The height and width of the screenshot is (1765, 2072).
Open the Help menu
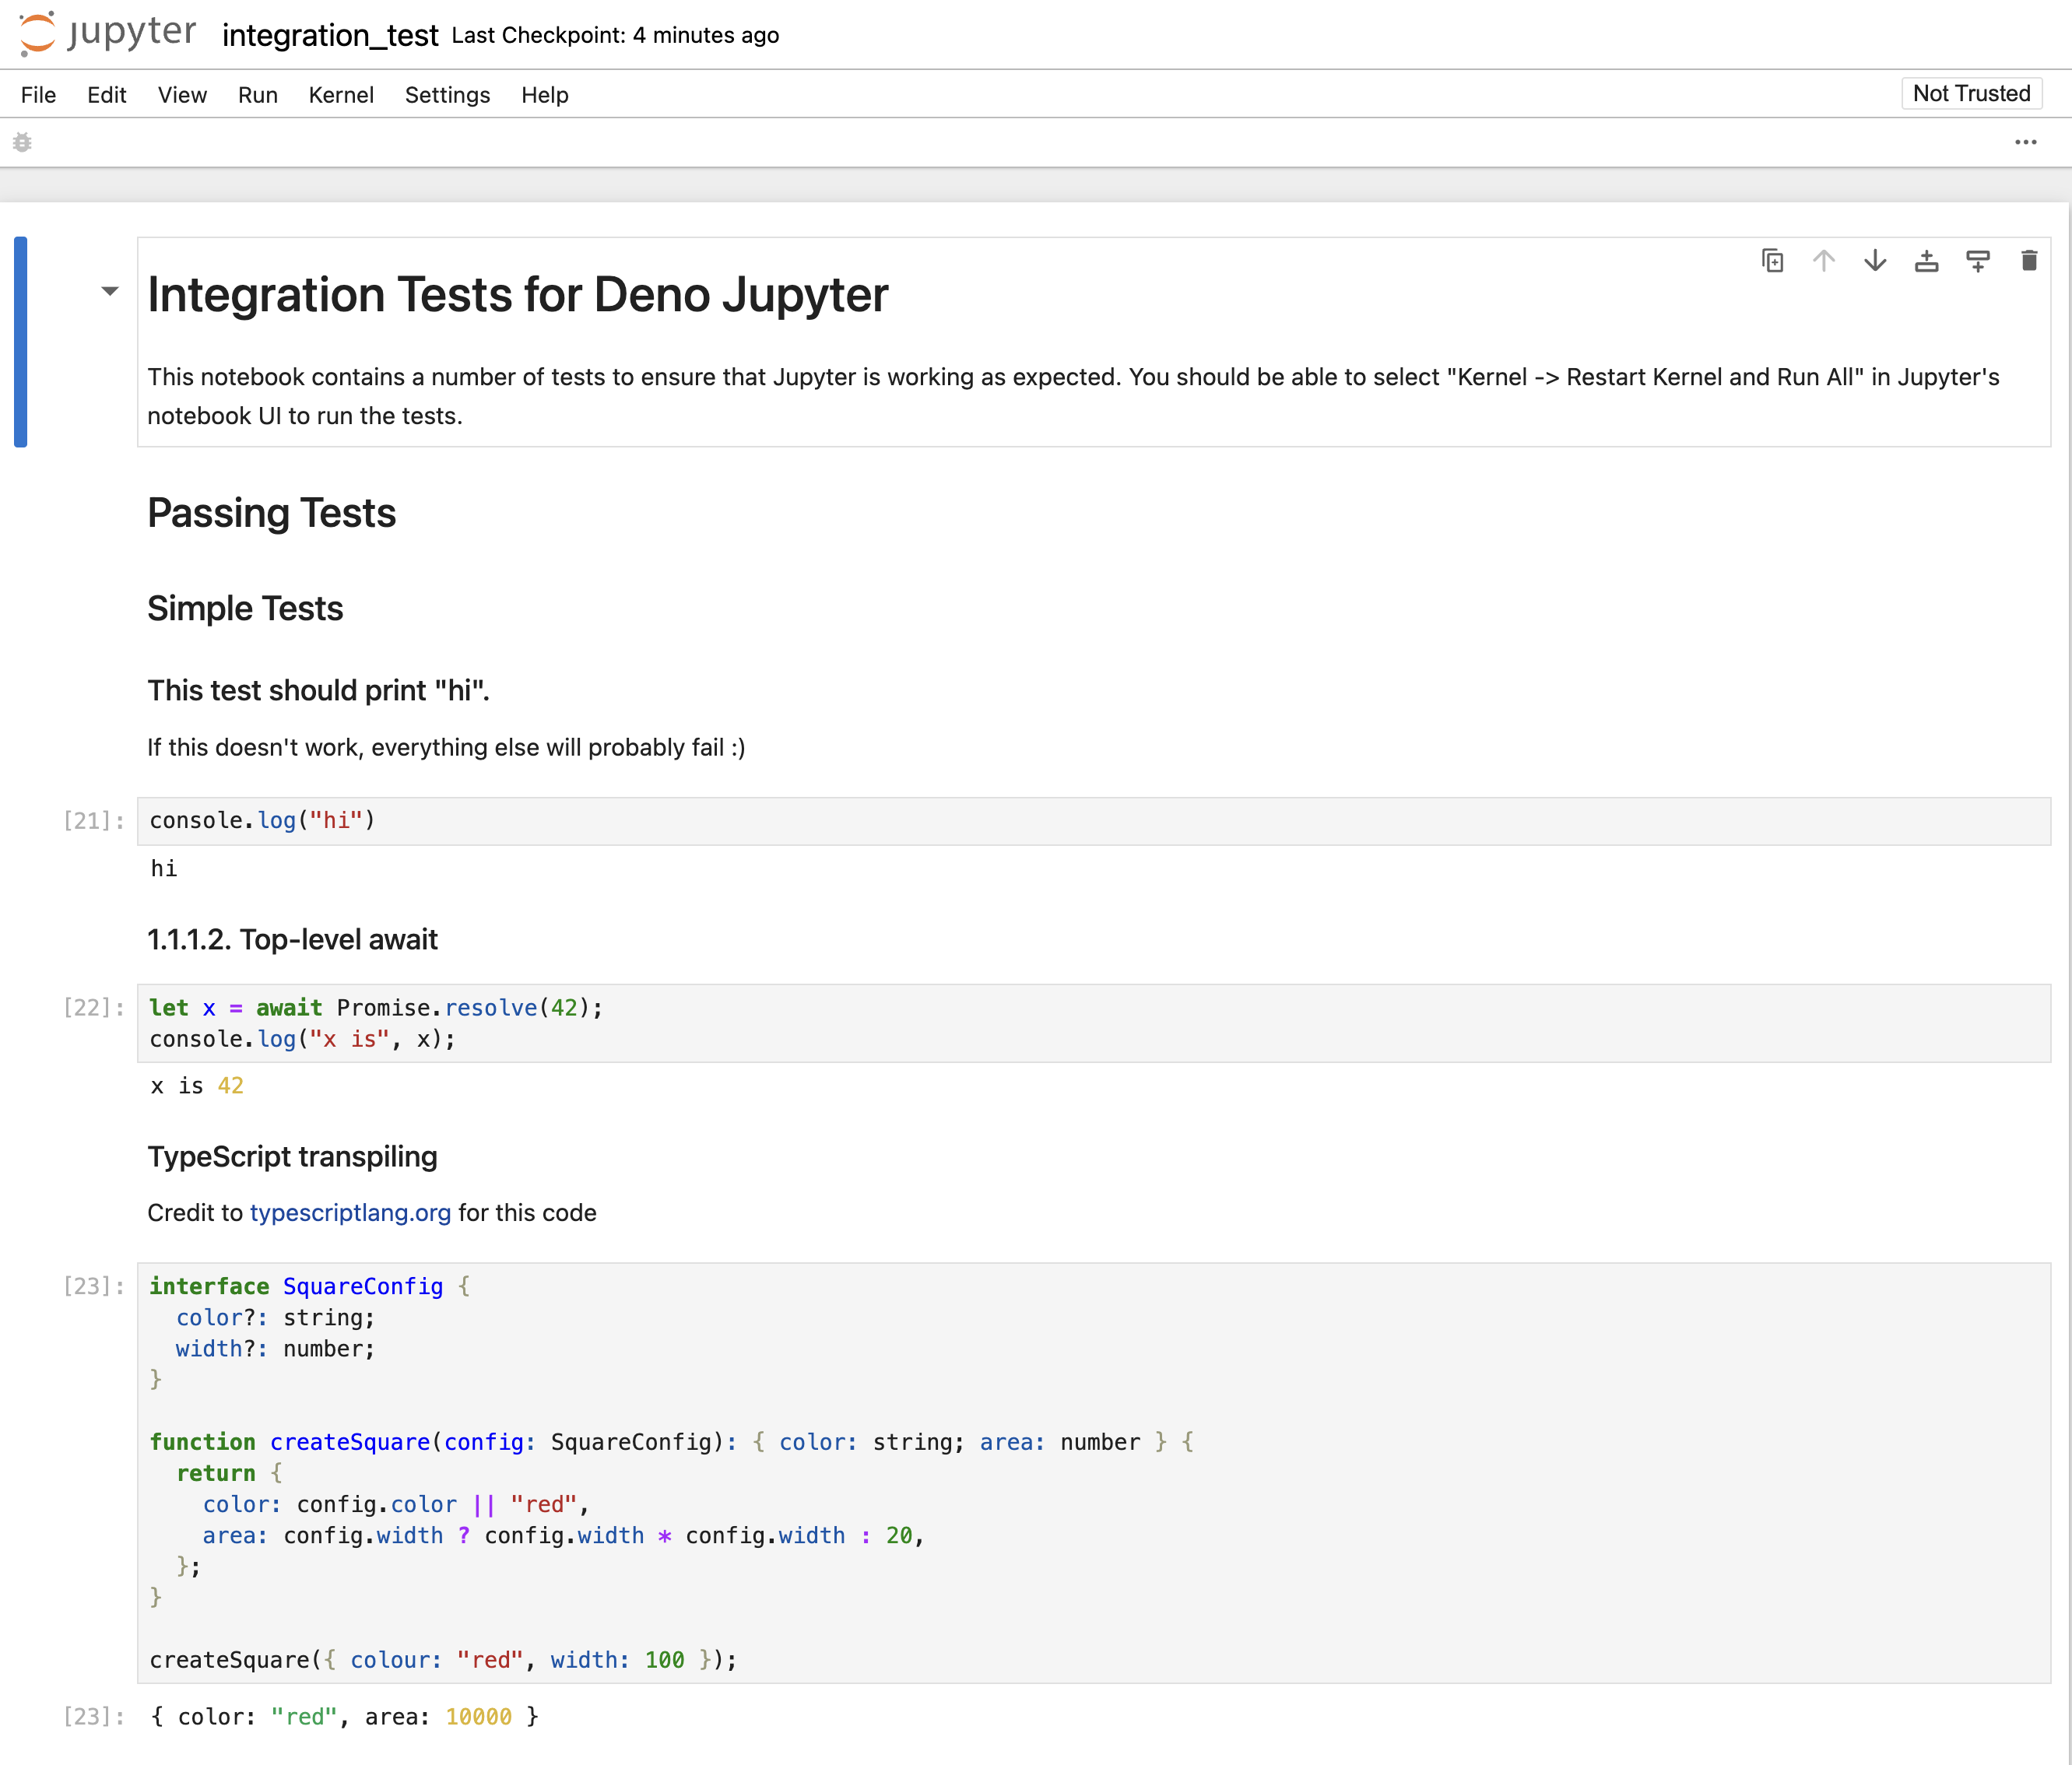pyautogui.click(x=545, y=95)
